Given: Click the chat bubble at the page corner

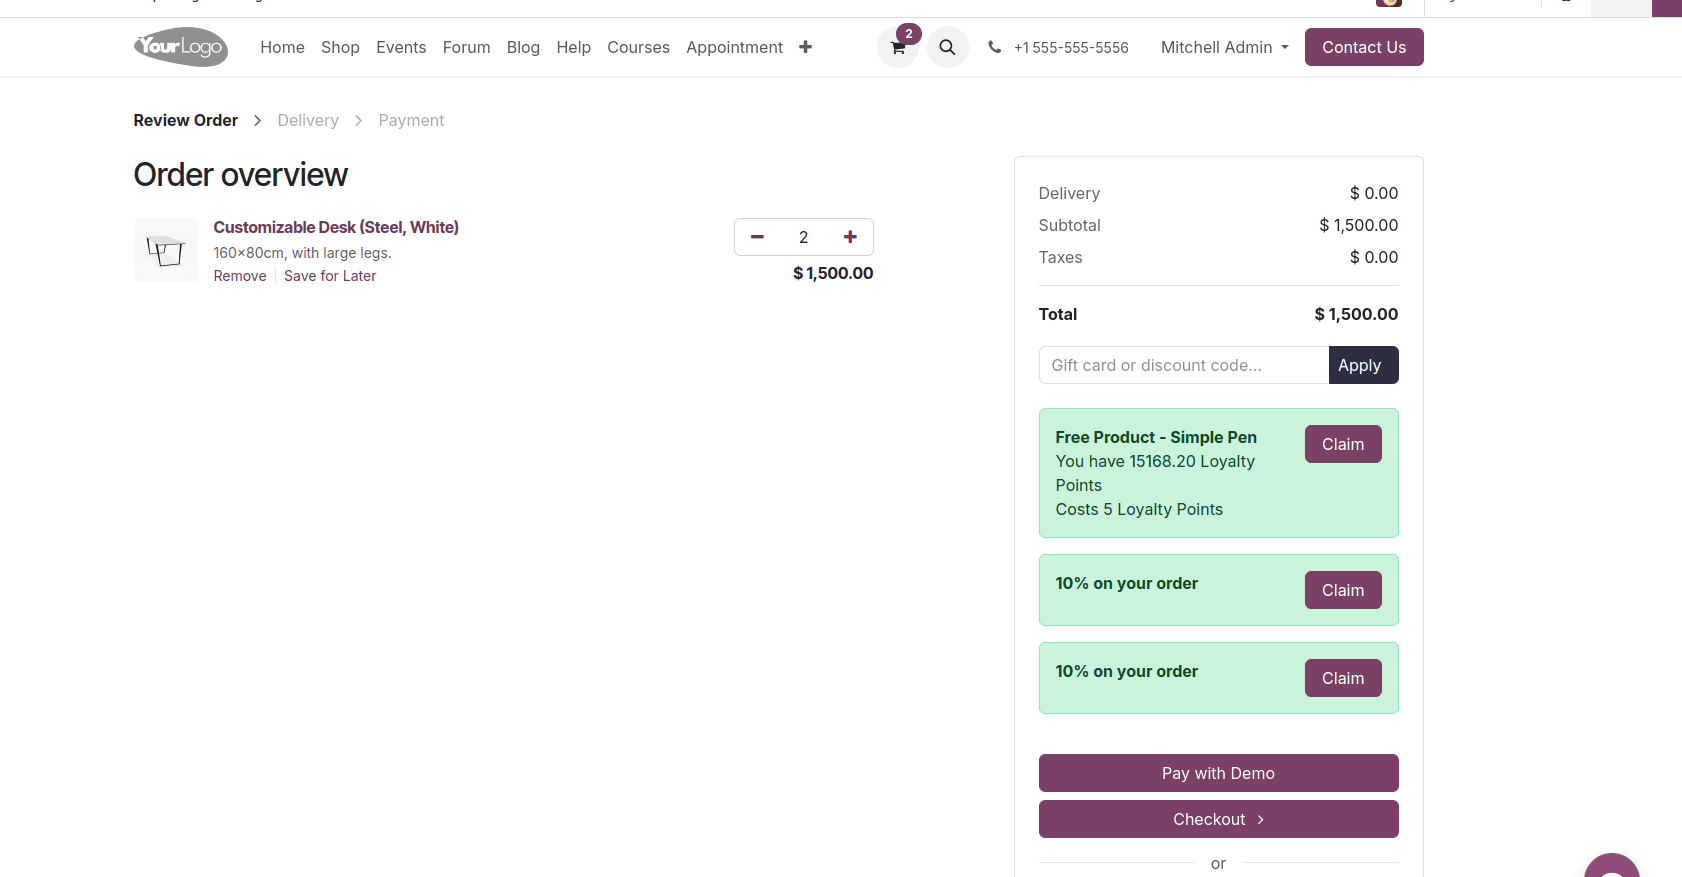Looking at the screenshot, I should click(1612, 866).
